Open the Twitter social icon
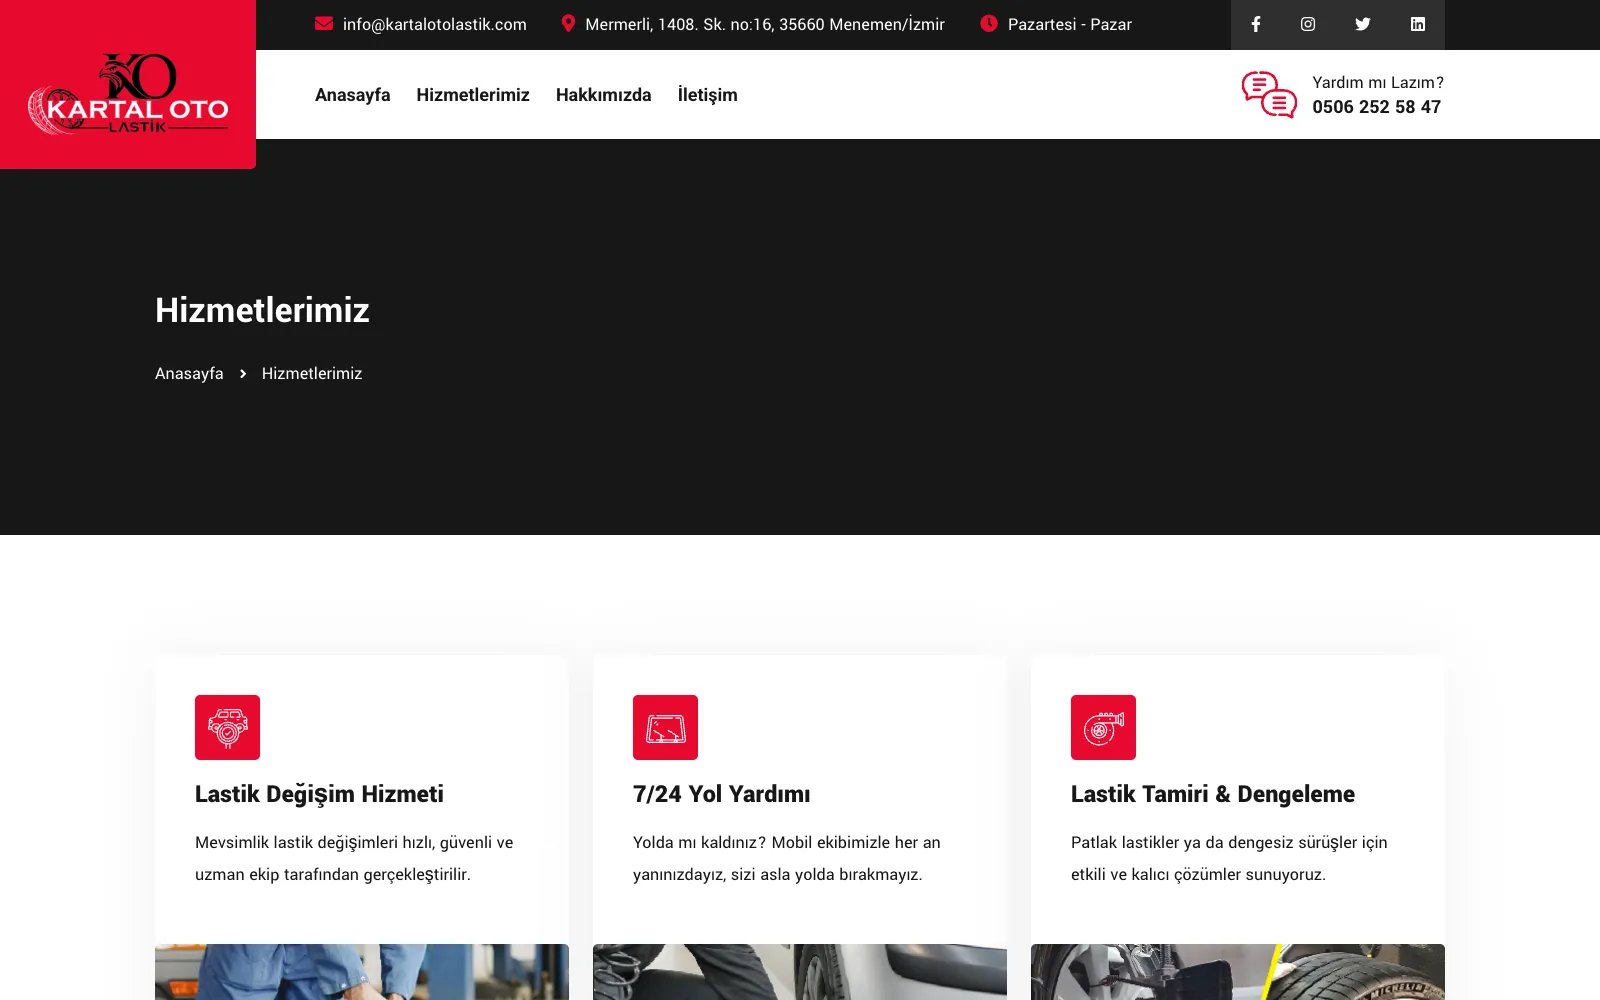 (1362, 24)
